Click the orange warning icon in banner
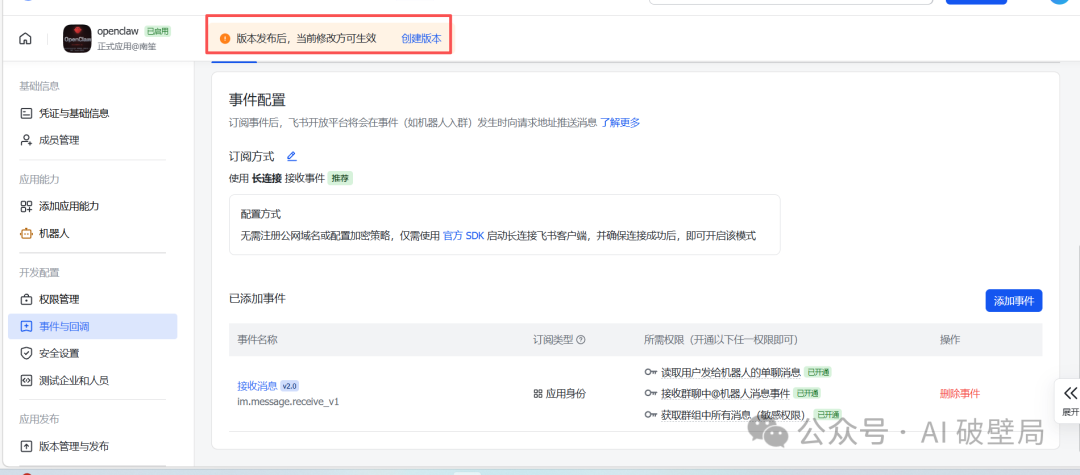The width and height of the screenshot is (1080, 475). click(225, 39)
